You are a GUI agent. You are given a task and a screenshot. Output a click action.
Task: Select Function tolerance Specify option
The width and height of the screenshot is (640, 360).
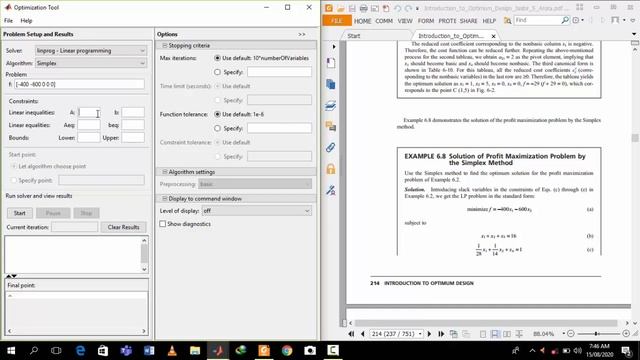(218, 128)
